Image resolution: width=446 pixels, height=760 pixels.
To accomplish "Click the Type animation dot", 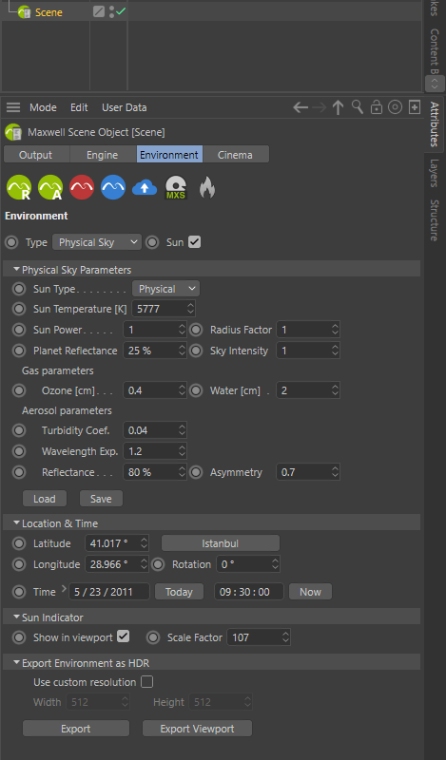I will [x=12, y=242].
